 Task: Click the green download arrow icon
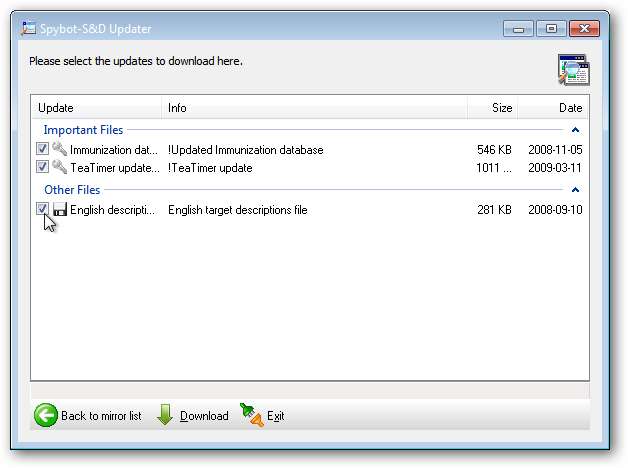click(x=165, y=415)
